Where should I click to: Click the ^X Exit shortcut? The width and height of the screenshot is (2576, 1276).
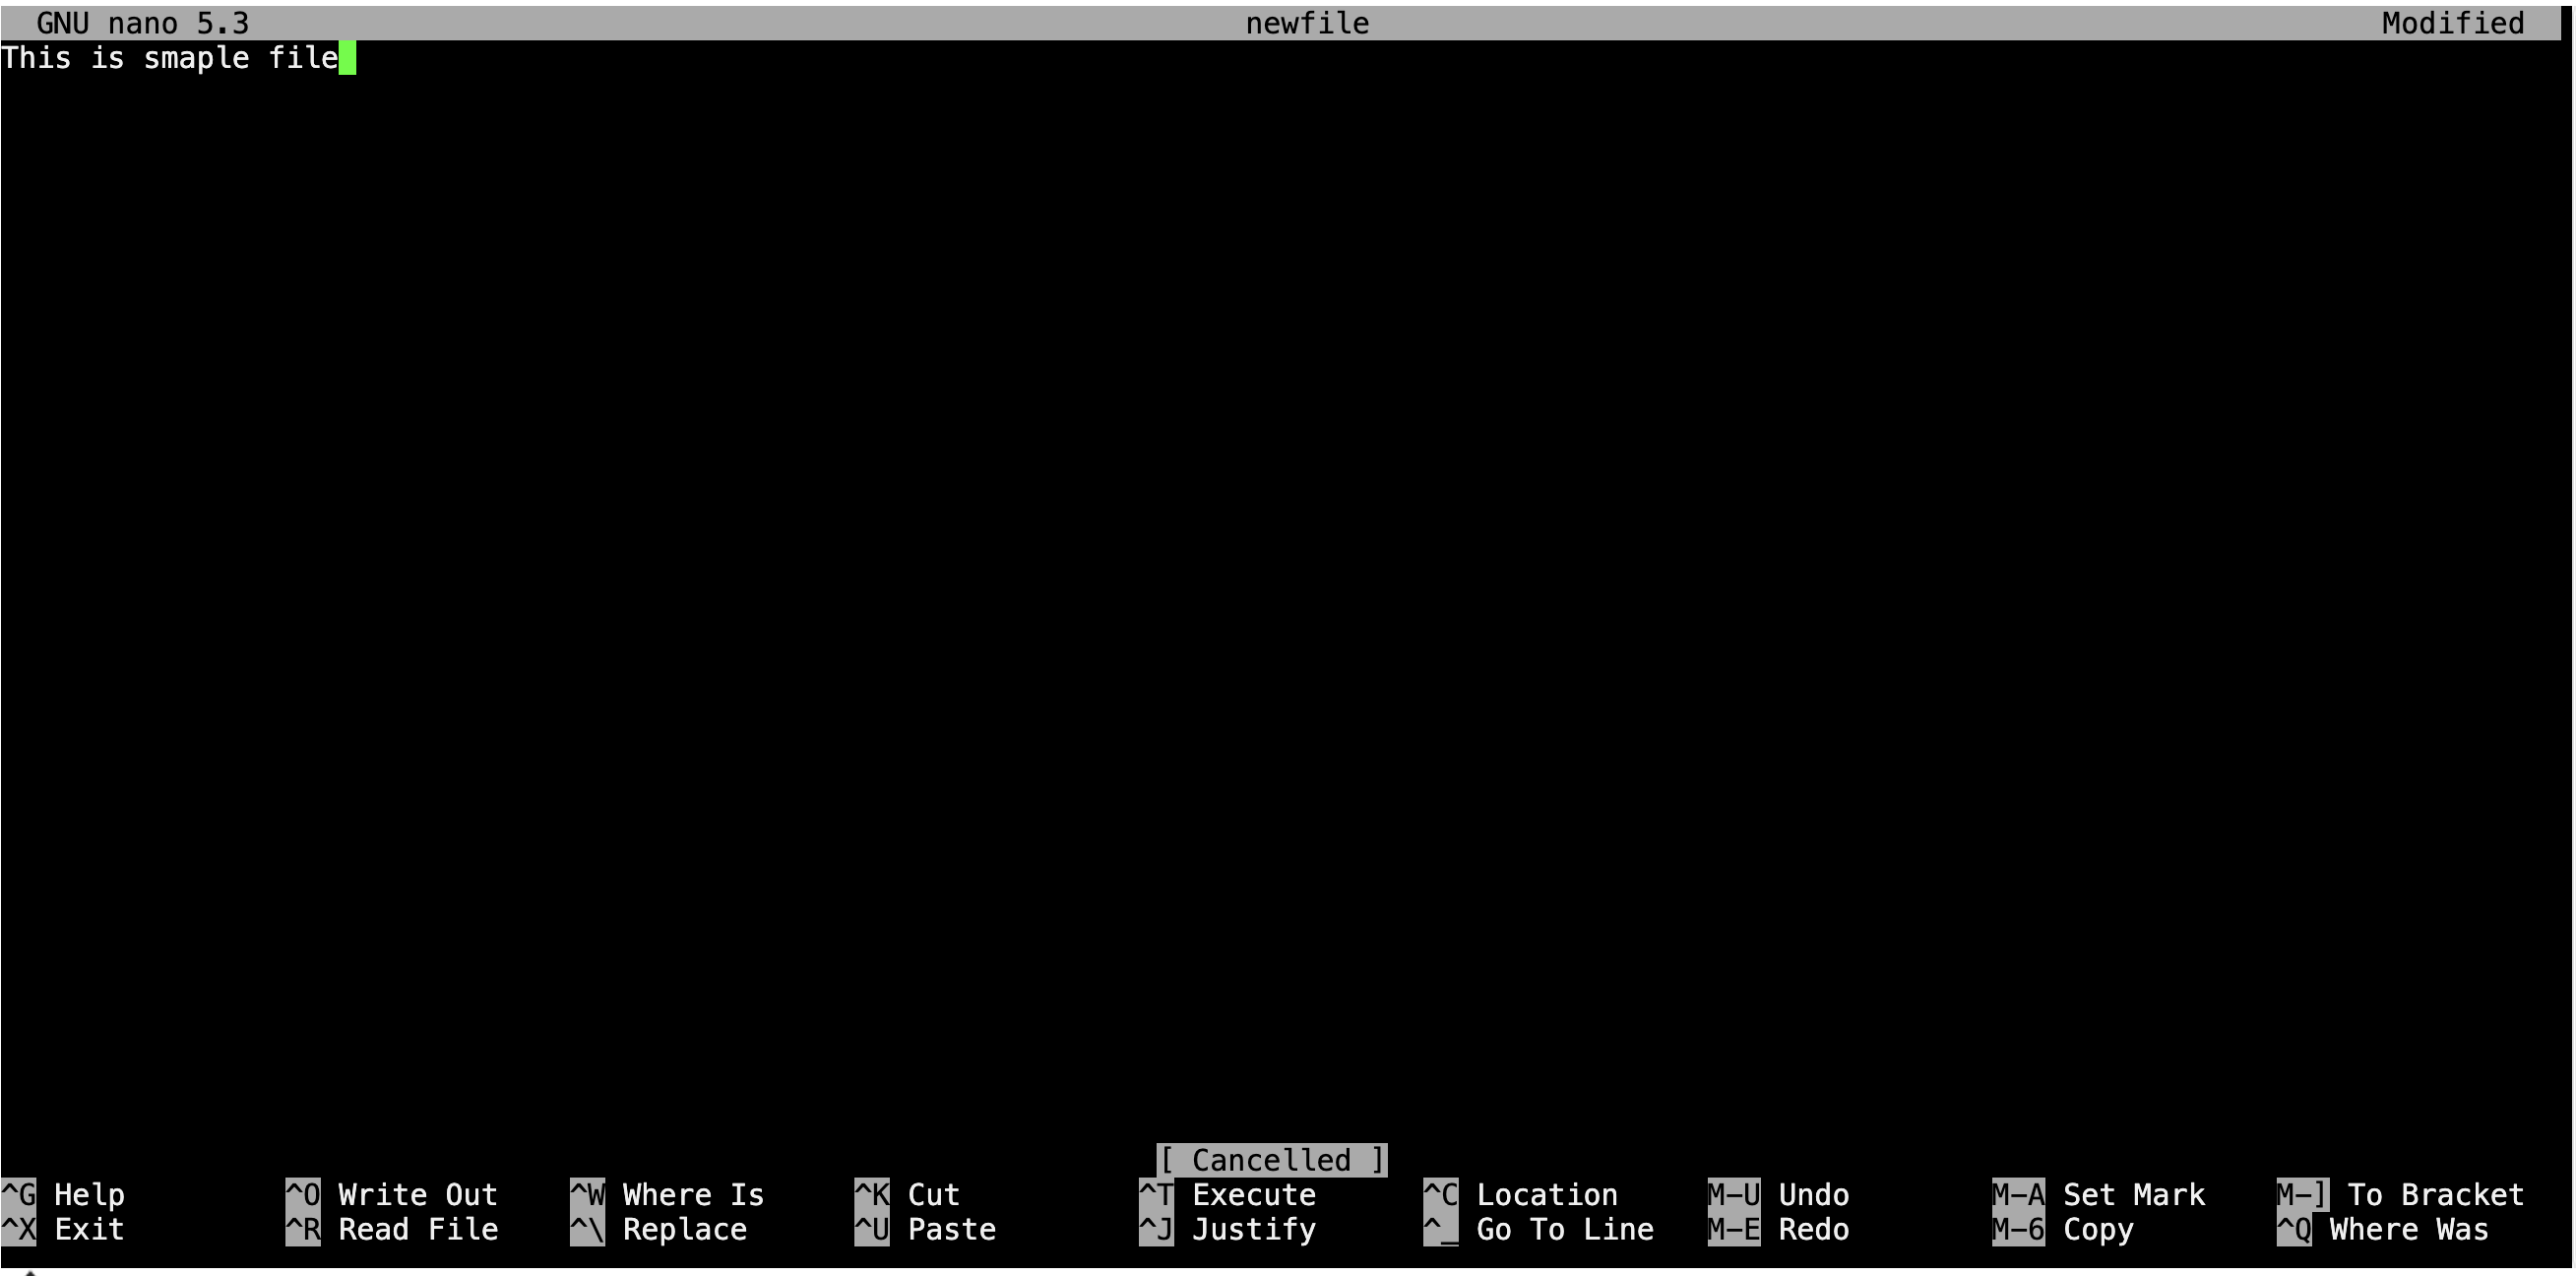[x=63, y=1229]
